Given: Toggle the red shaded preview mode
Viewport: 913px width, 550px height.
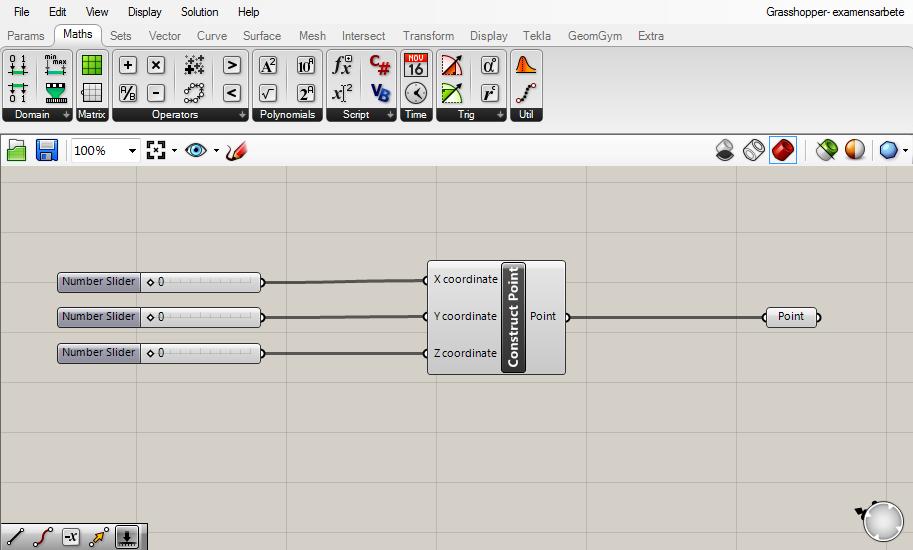Looking at the screenshot, I should click(783, 150).
